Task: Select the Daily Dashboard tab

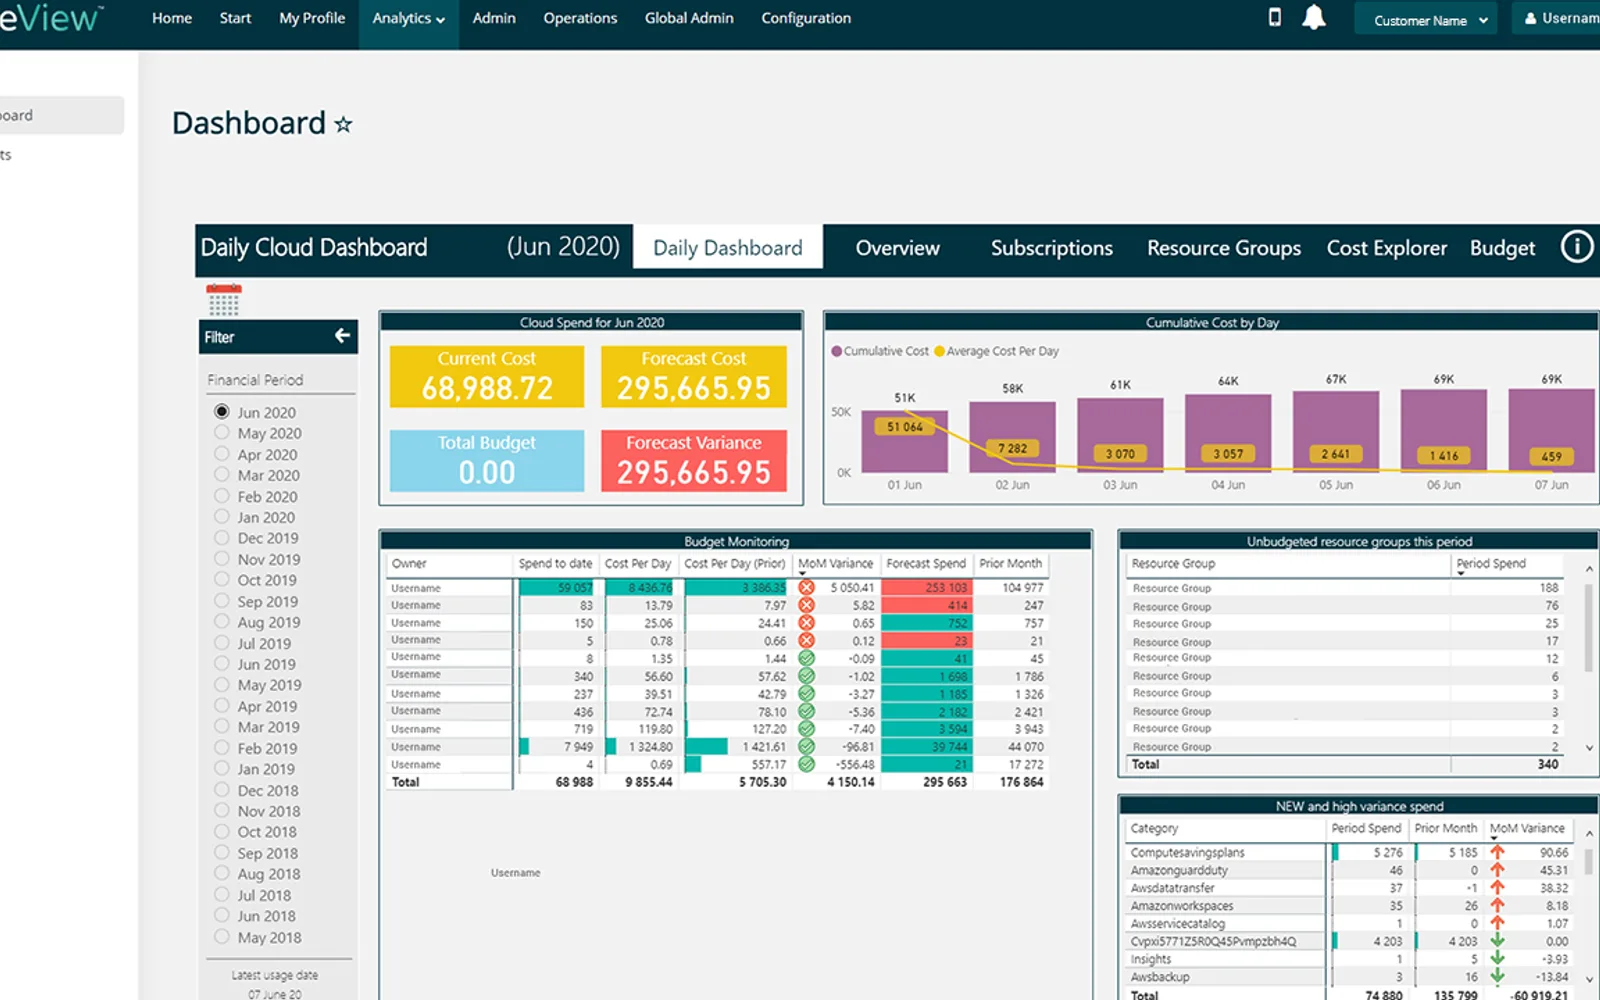Action: tap(728, 248)
